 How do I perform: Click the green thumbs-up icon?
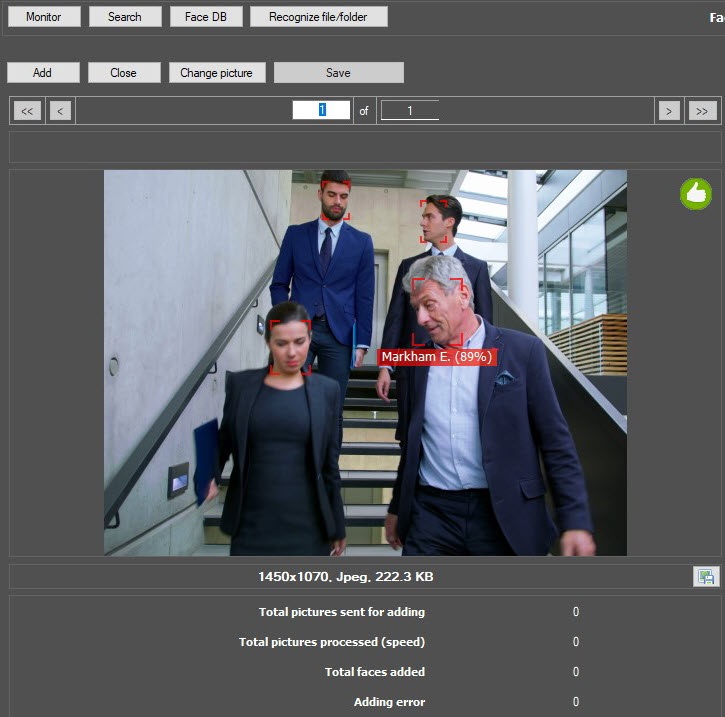[x=695, y=194]
